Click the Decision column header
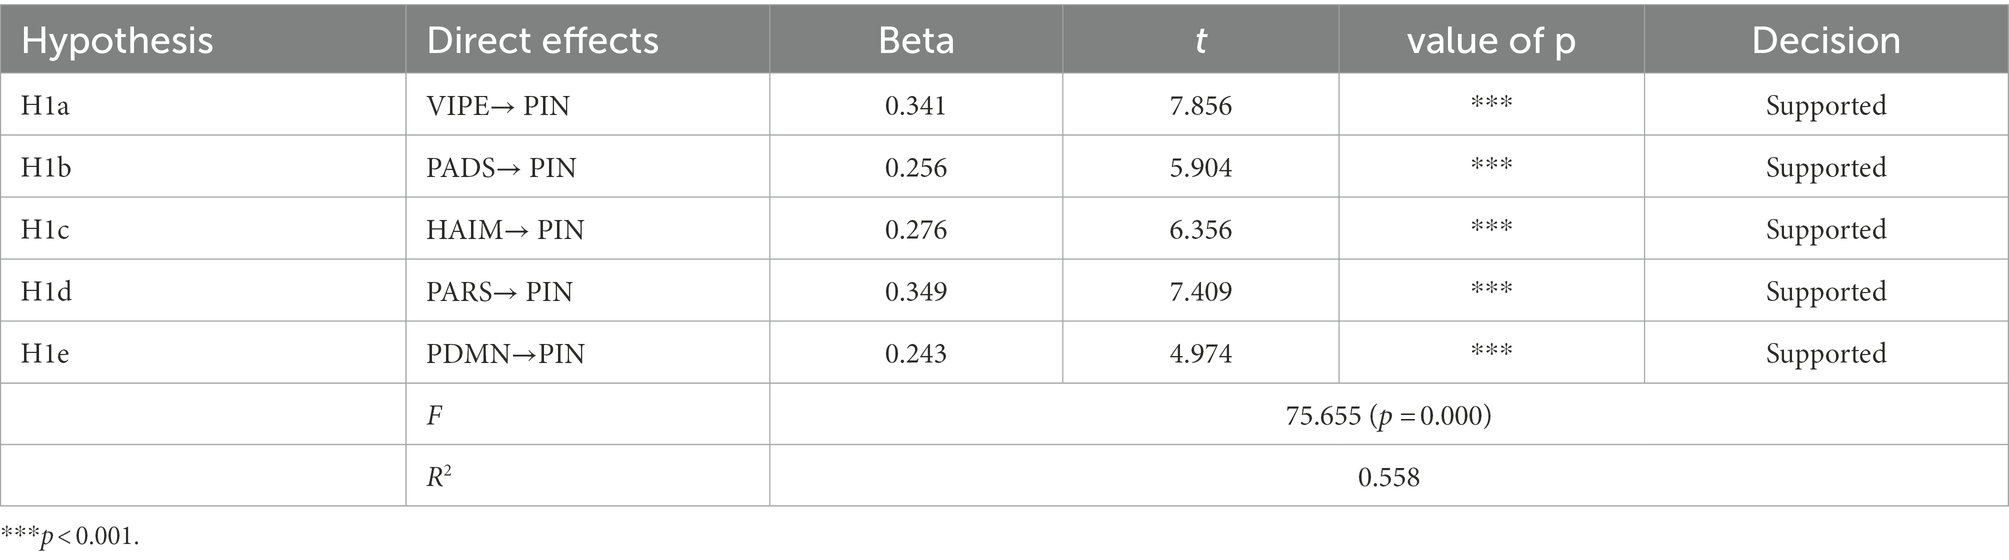The image size is (2009, 560). point(1826,40)
